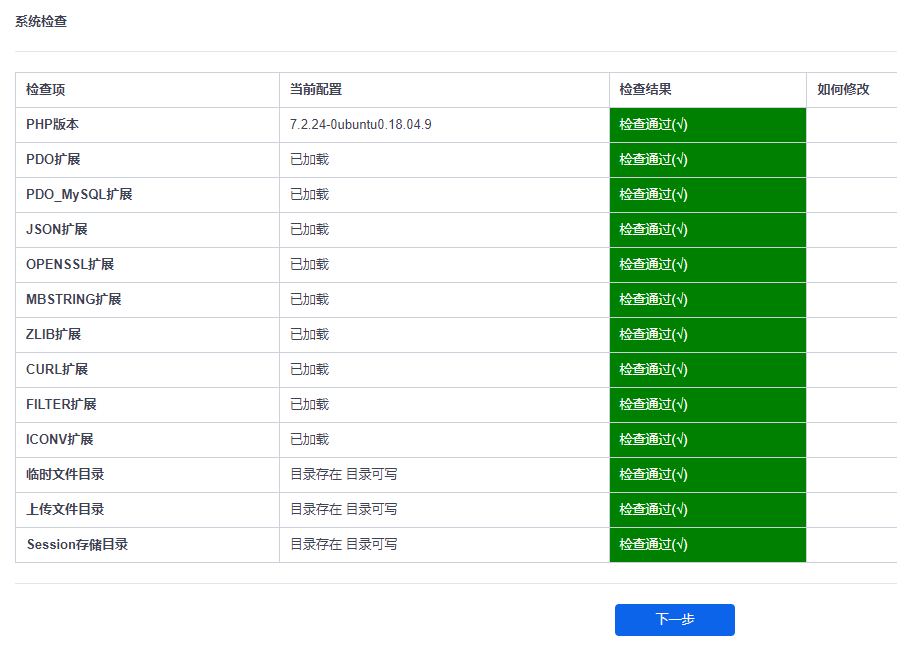This screenshot has height=647, width=897.
Task: Click the 系统检查 page heading
Action: click(41, 22)
